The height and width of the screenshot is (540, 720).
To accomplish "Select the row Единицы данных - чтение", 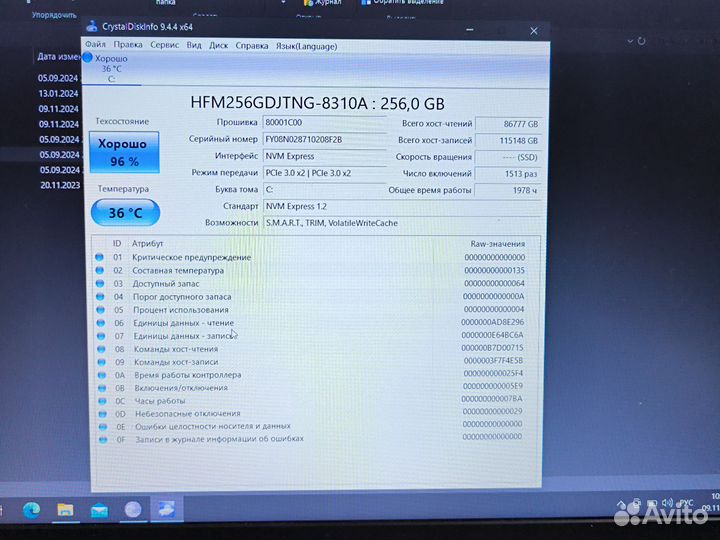I will click(x=310, y=323).
